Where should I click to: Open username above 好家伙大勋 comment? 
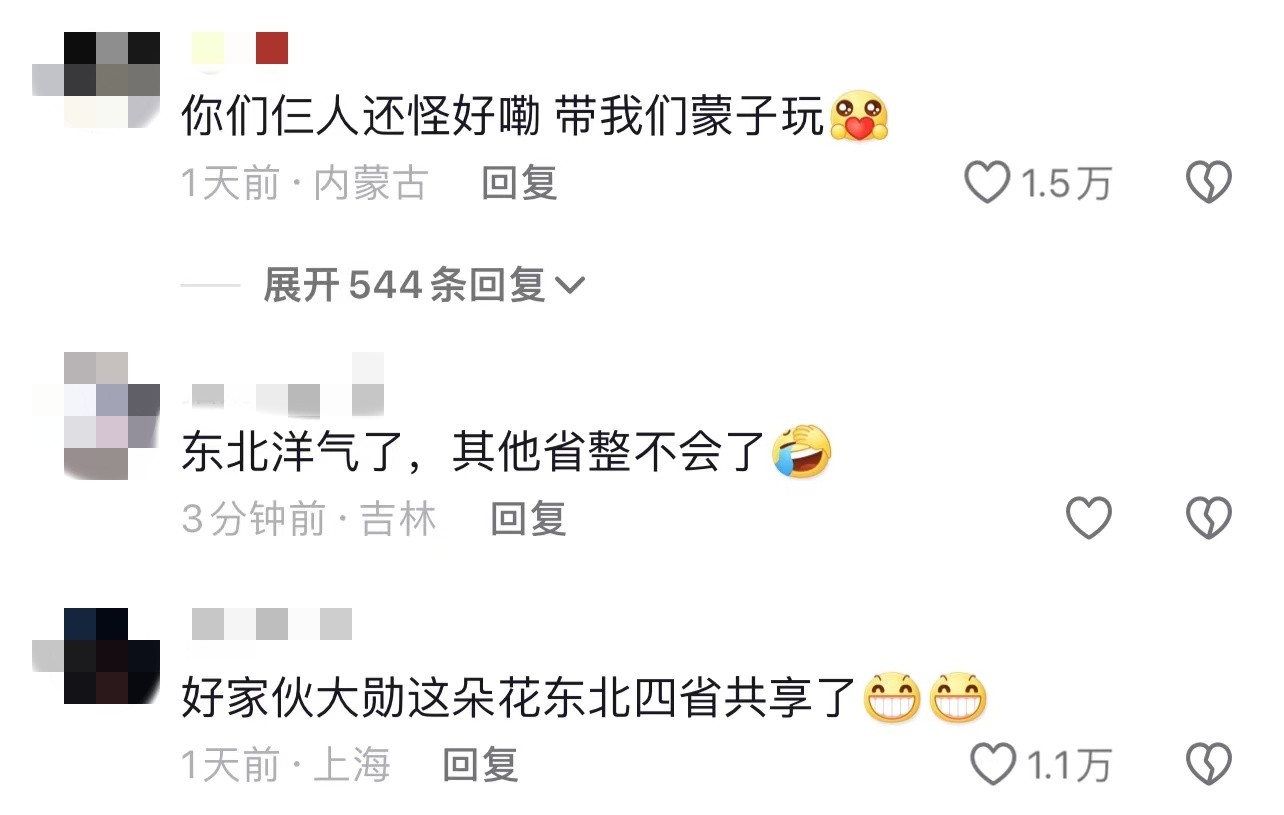tap(271, 624)
